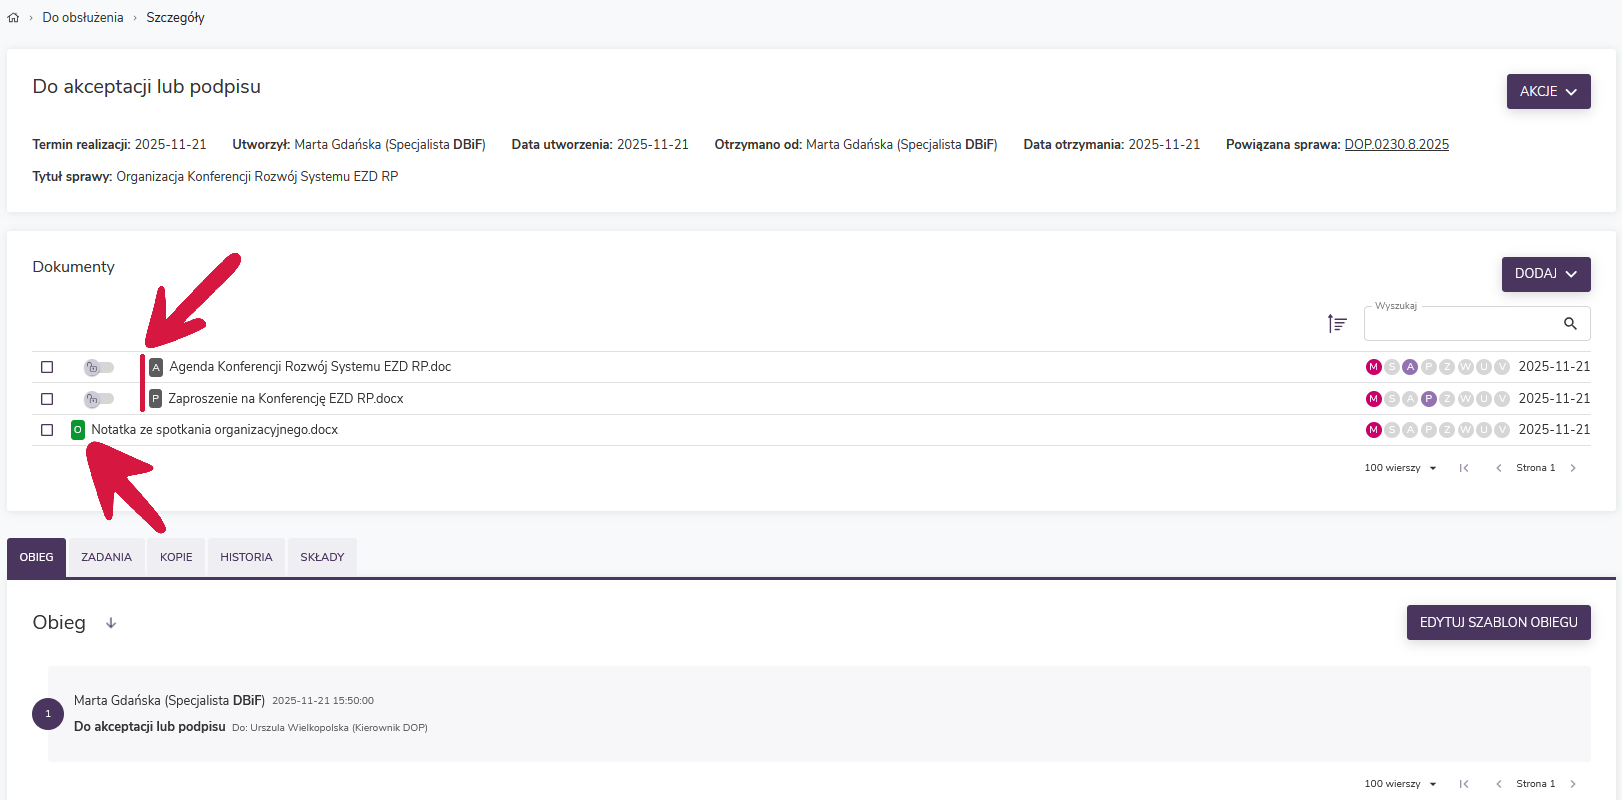Toggle the lock switch on Zaproszenie row
1622x800 pixels.
pyautogui.click(x=98, y=399)
